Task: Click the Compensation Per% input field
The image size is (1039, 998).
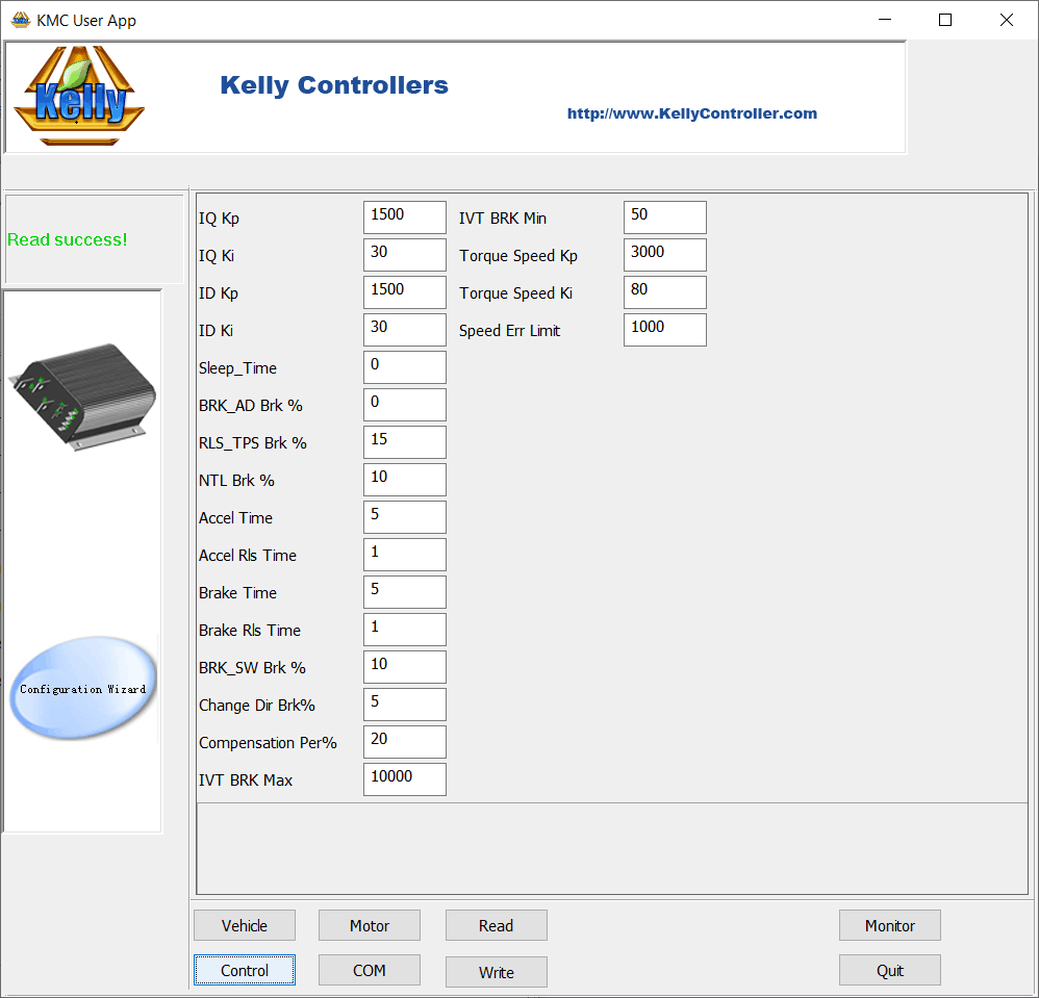Action: pos(405,742)
